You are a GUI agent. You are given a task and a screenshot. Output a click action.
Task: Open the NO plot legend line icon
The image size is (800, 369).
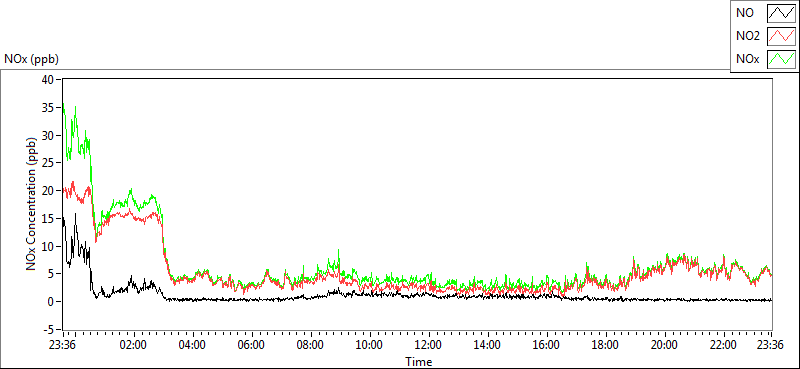pyautogui.click(x=781, y=14)
